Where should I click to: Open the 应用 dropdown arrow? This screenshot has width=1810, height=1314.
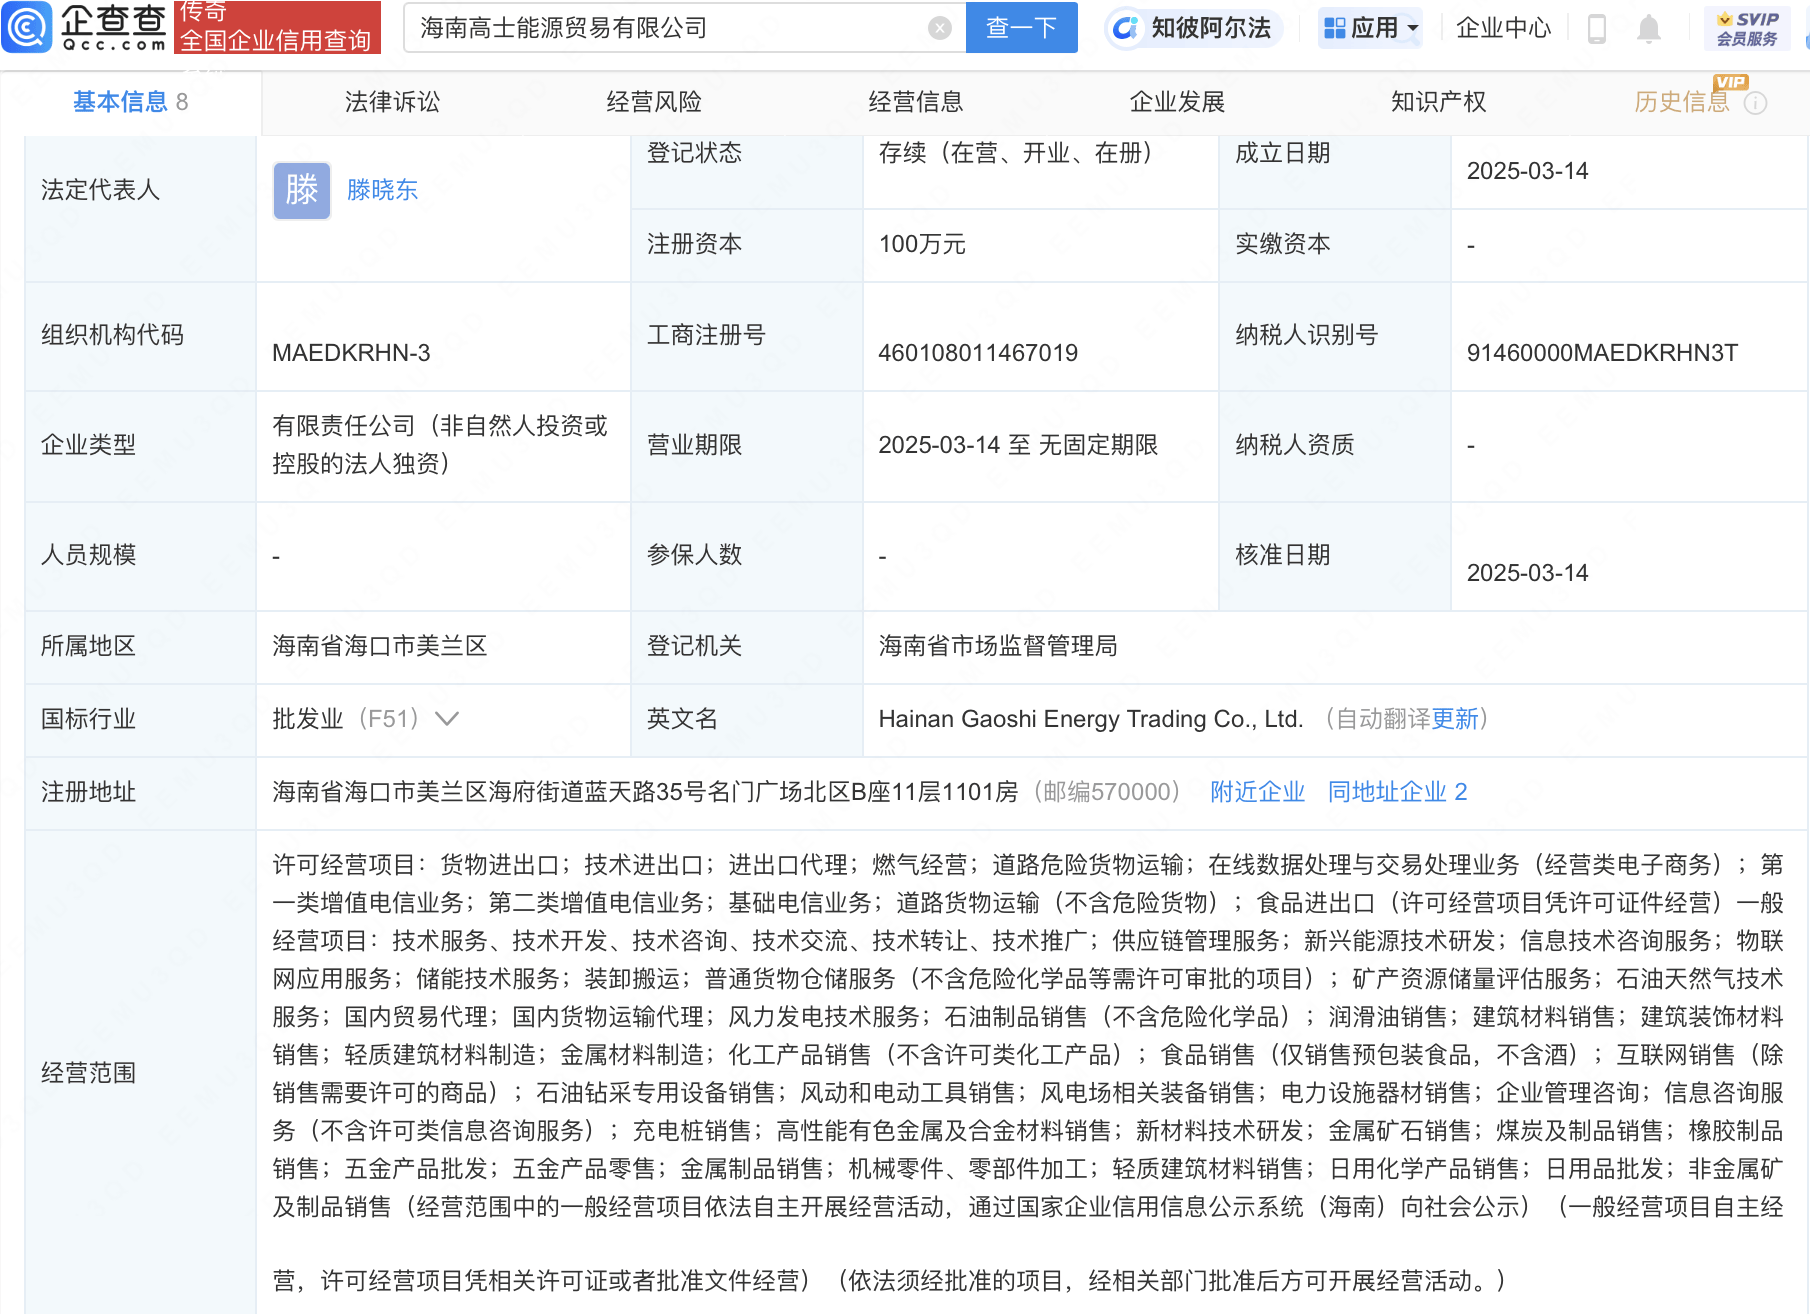coord(1413,28)
